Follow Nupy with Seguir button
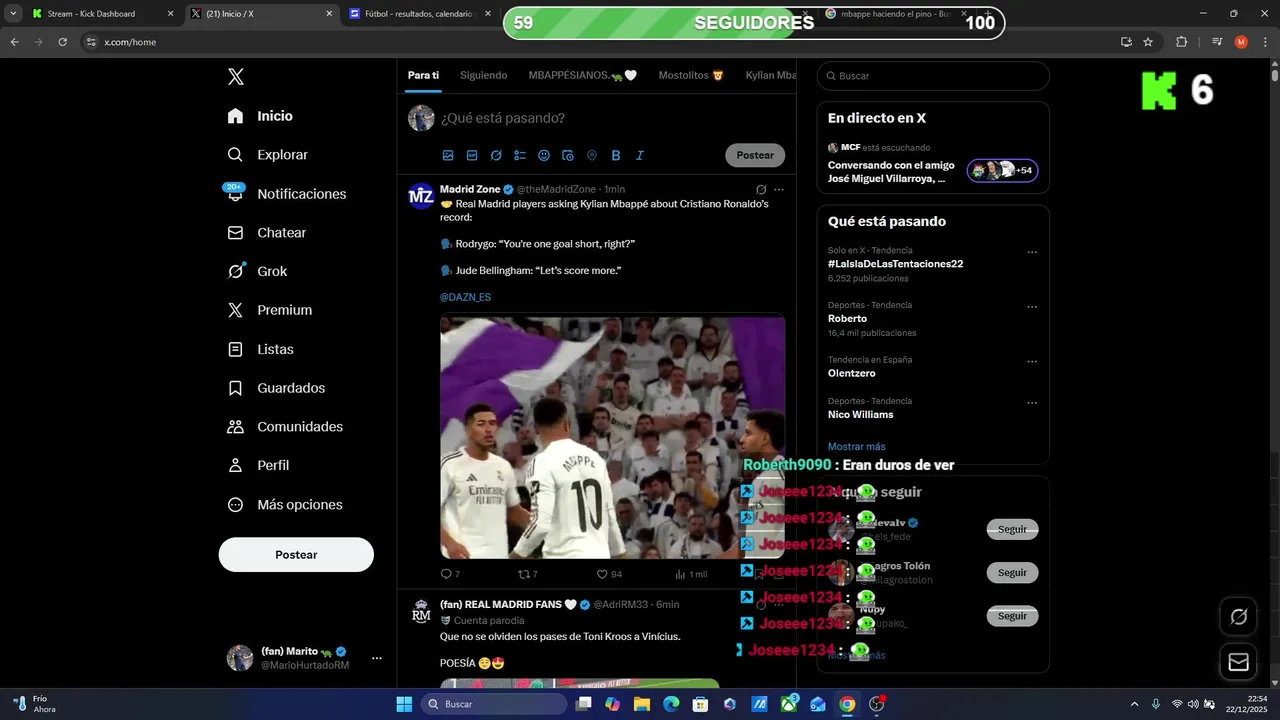The height and width of the screenshot is (720, 1280). [1012, 616]
